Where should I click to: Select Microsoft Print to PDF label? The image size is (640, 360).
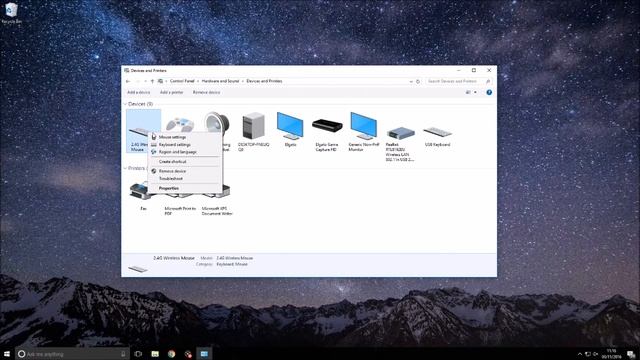(x=180, y=211)
